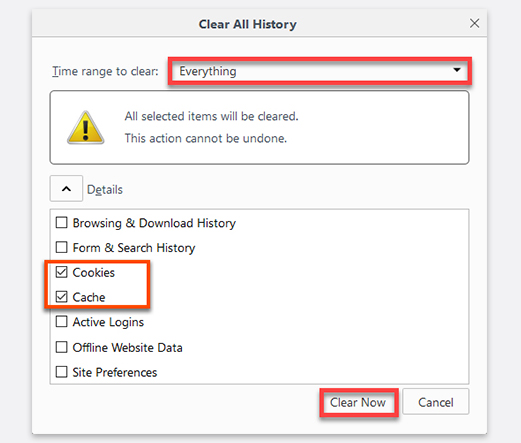Click the time range dropdown arrow
The width and height of the screenshot is (521, 443).
tap(457, 70)
